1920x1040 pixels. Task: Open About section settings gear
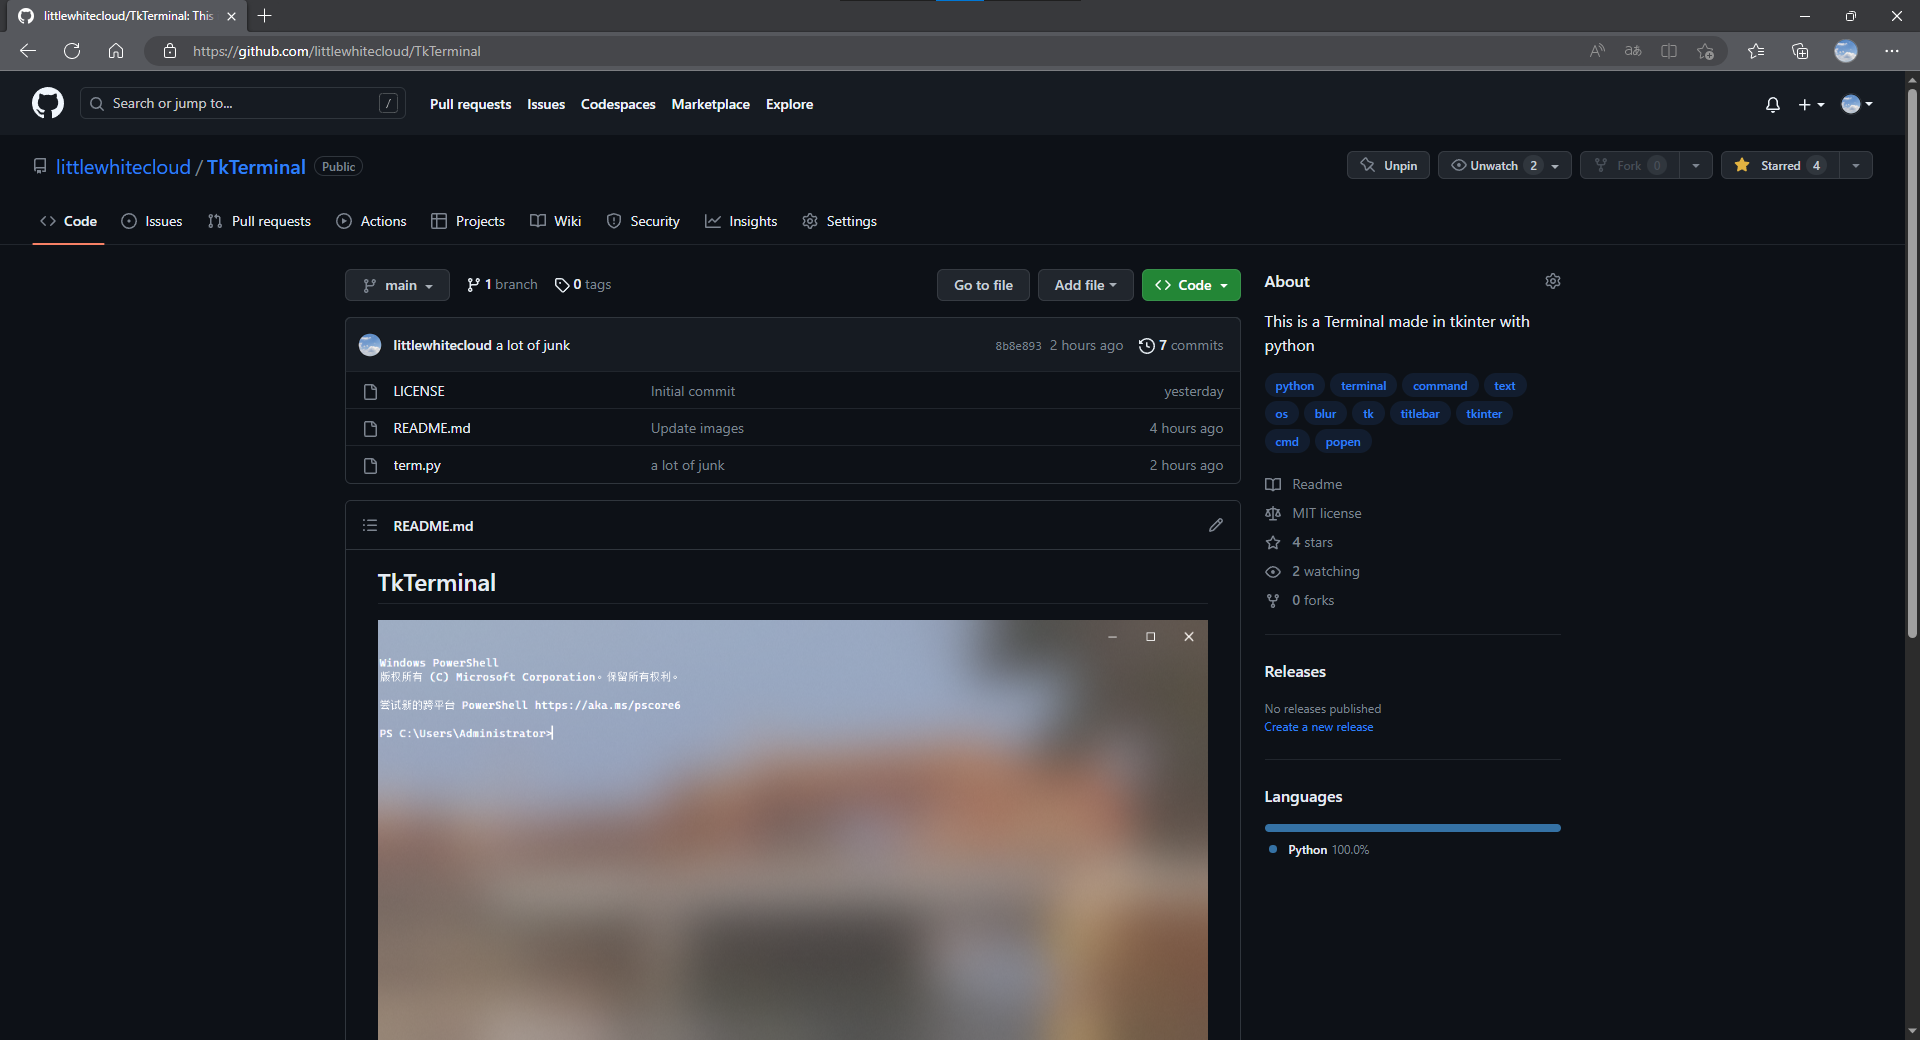coord(1552,281)
